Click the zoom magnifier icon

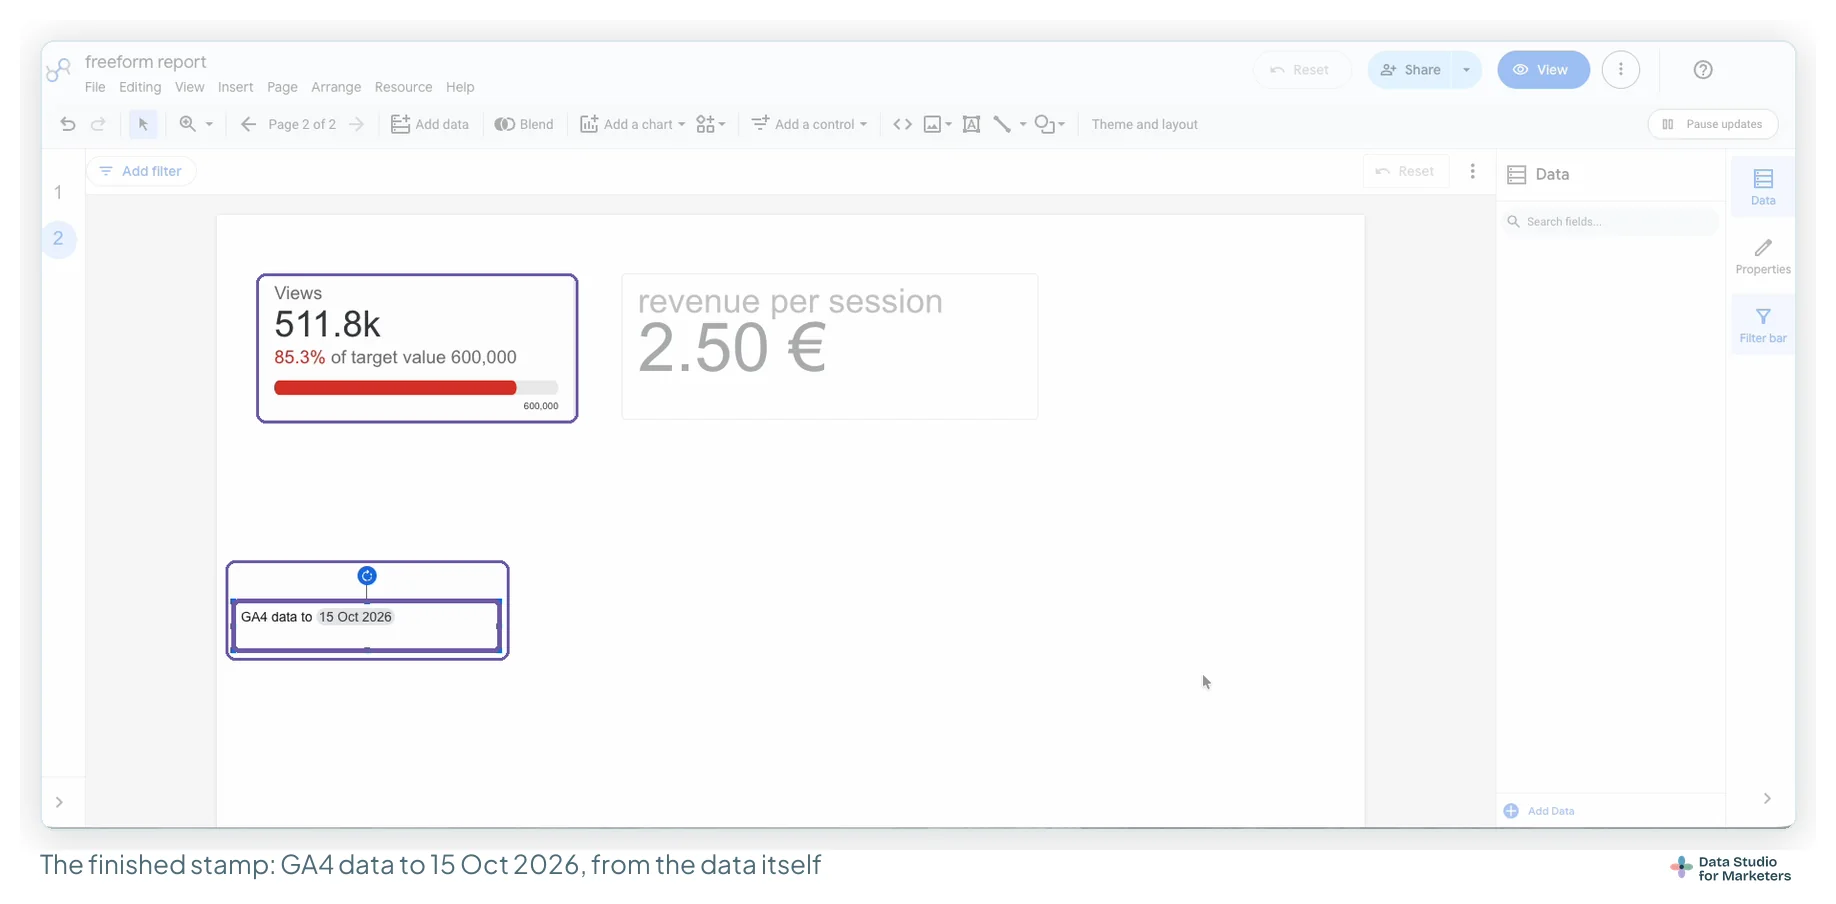point(187,124)
